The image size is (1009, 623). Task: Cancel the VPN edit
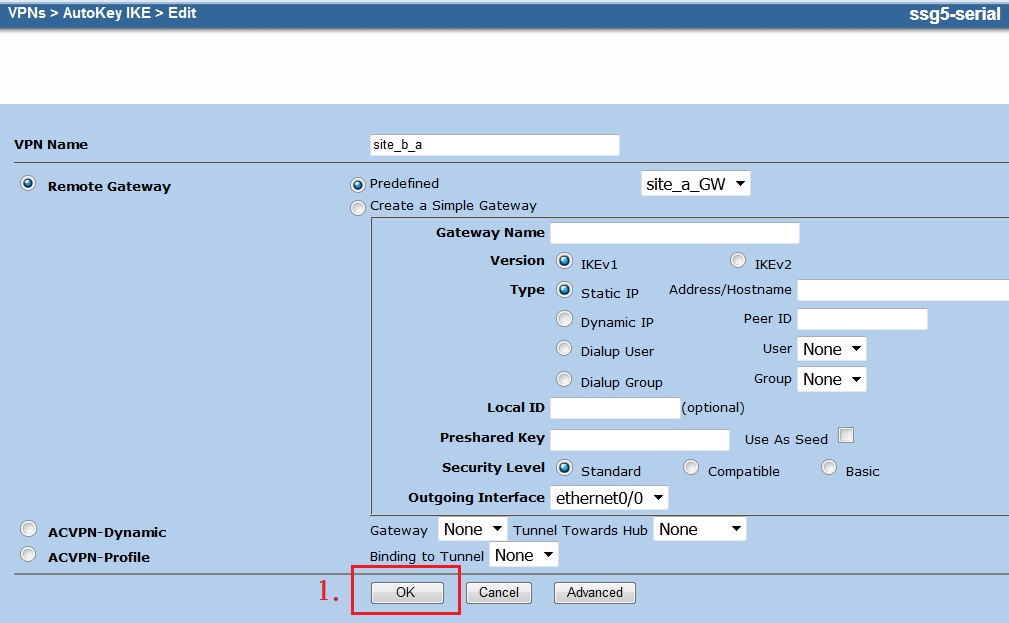coord(498,592)
